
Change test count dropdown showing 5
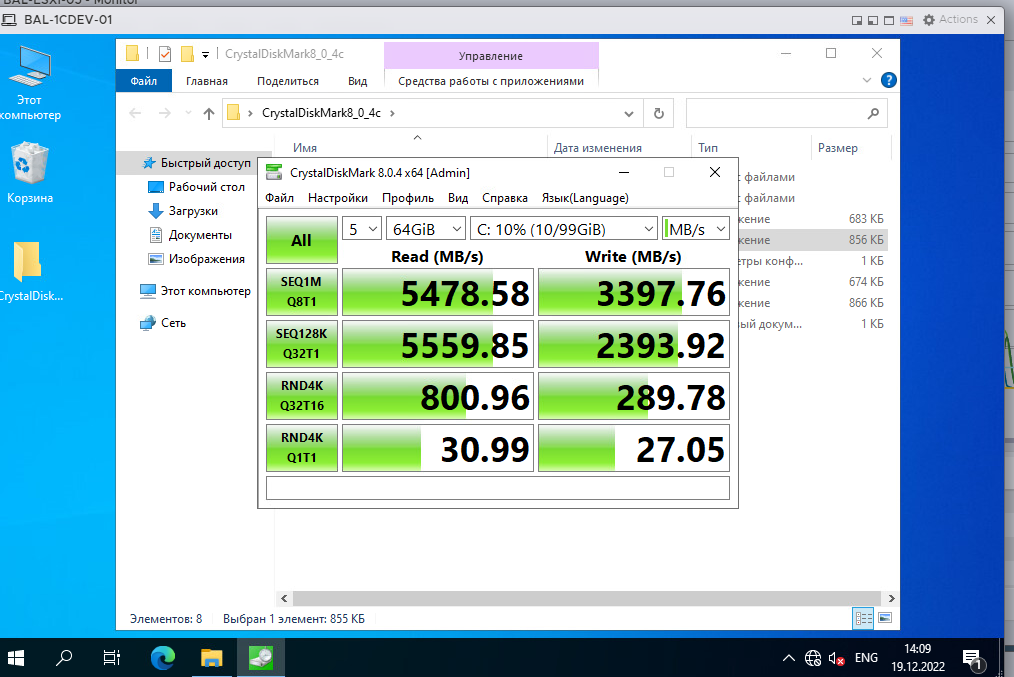(361, 229)
